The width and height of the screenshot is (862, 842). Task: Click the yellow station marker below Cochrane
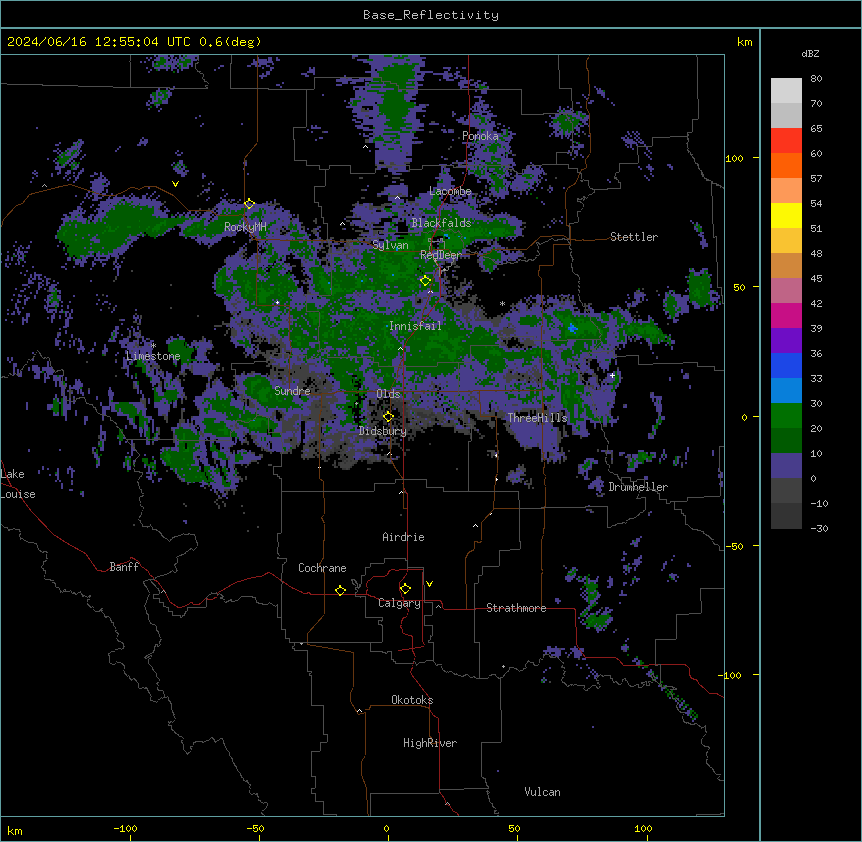pos(340,590)
